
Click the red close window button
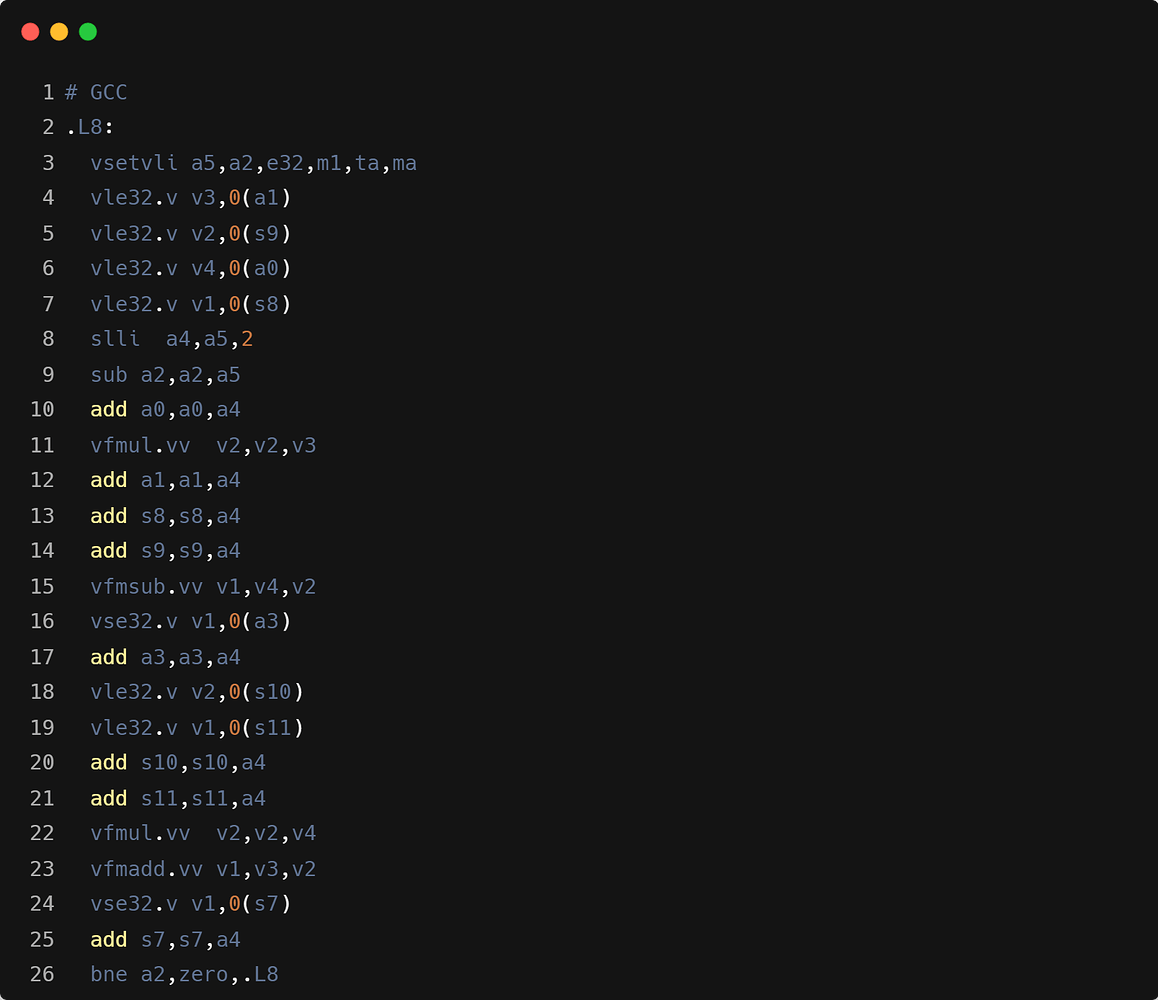30,32
